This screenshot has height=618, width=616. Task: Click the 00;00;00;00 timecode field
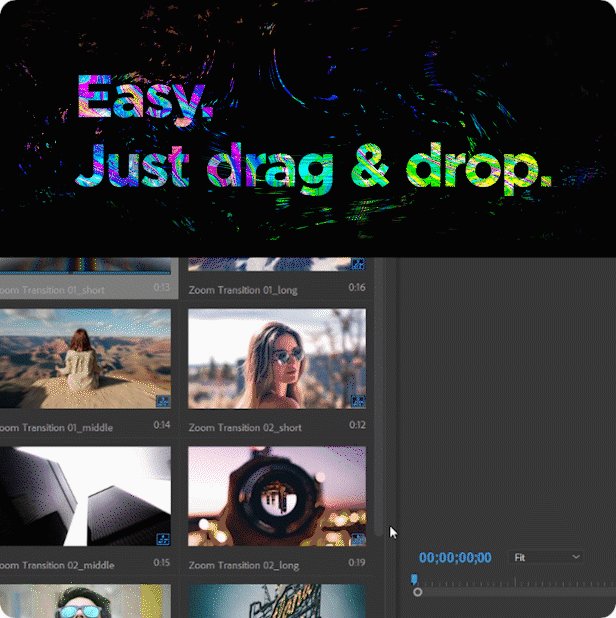(455, 558)
